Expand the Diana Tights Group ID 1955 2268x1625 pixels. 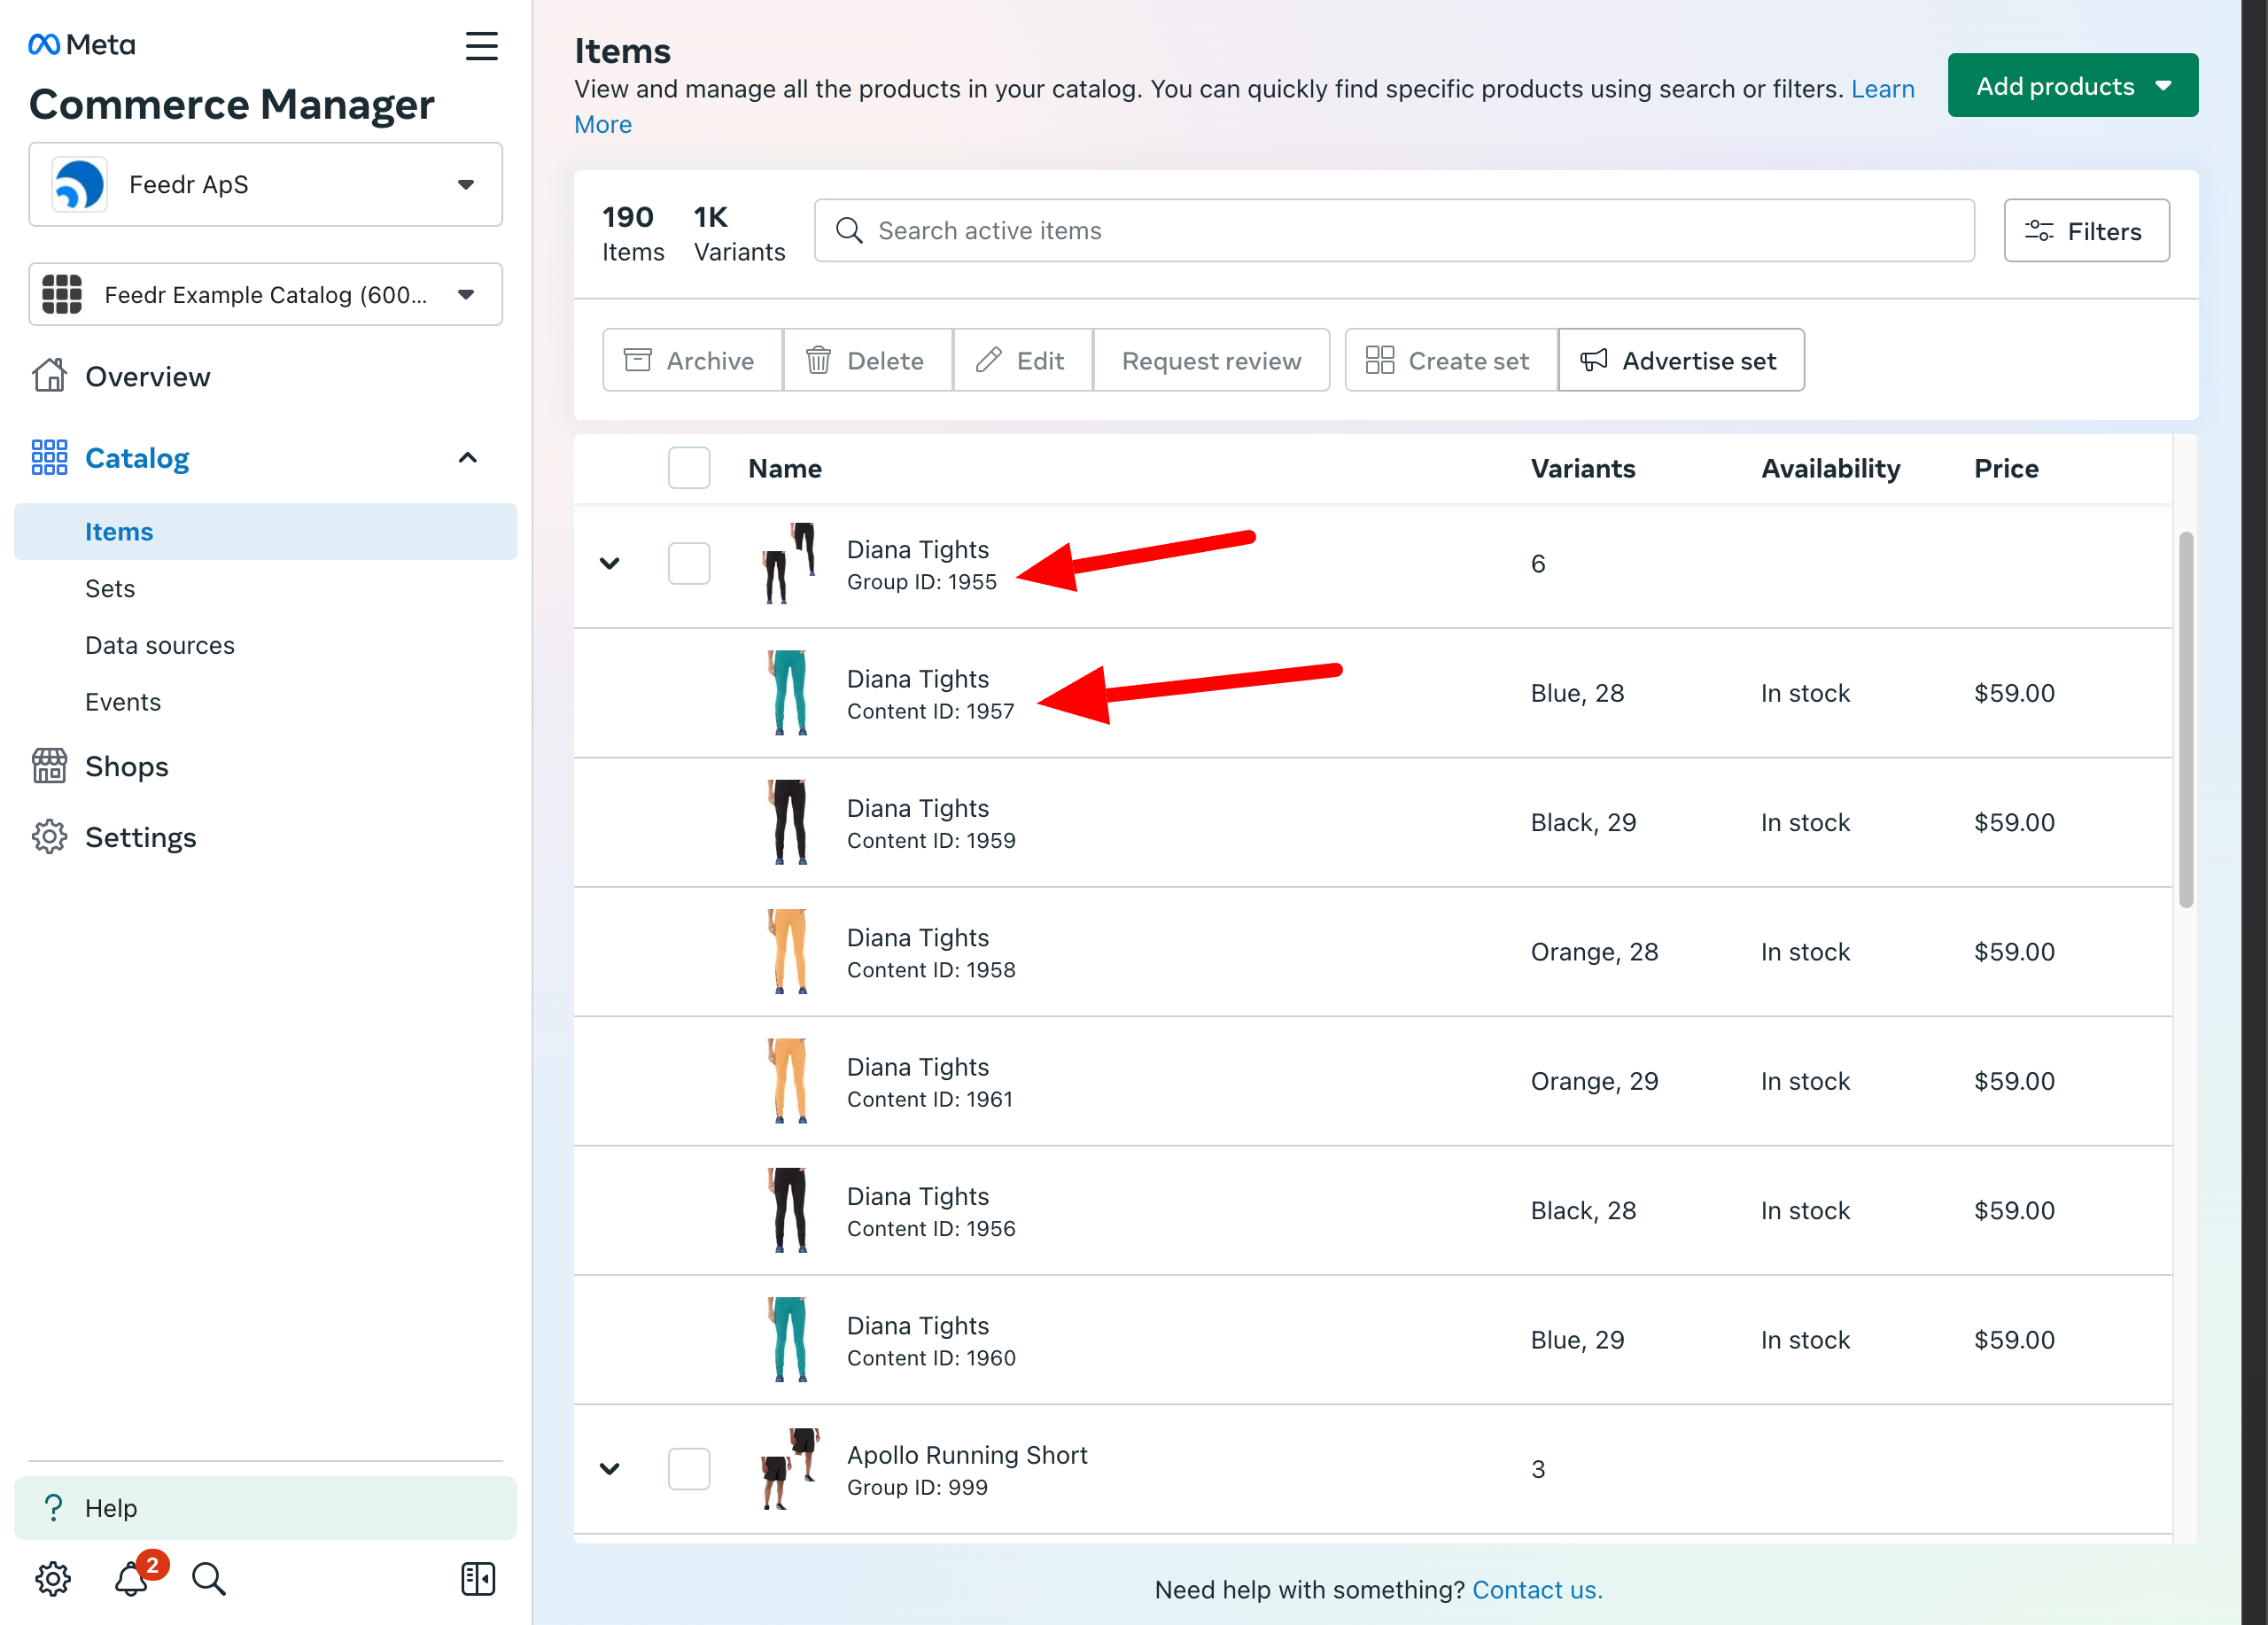click(x=610, y=563)
